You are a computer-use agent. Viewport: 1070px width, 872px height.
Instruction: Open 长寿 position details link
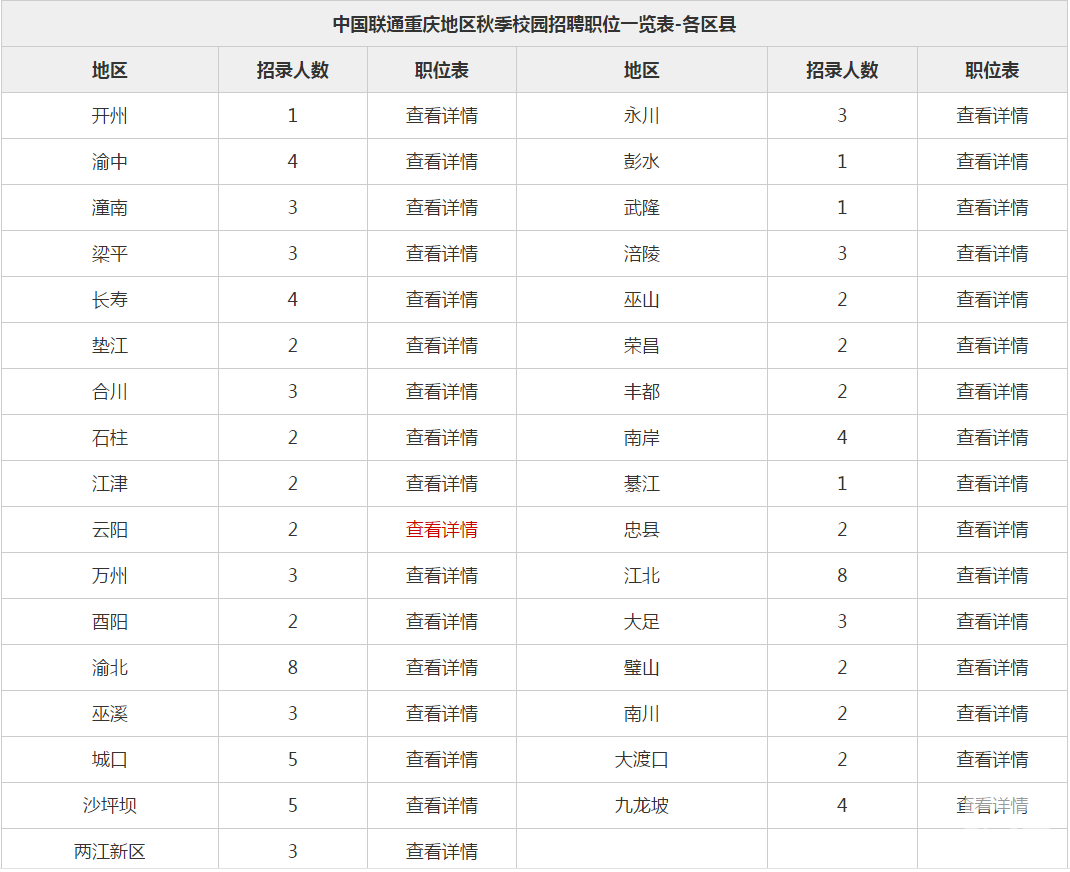[x=442, y=300]
